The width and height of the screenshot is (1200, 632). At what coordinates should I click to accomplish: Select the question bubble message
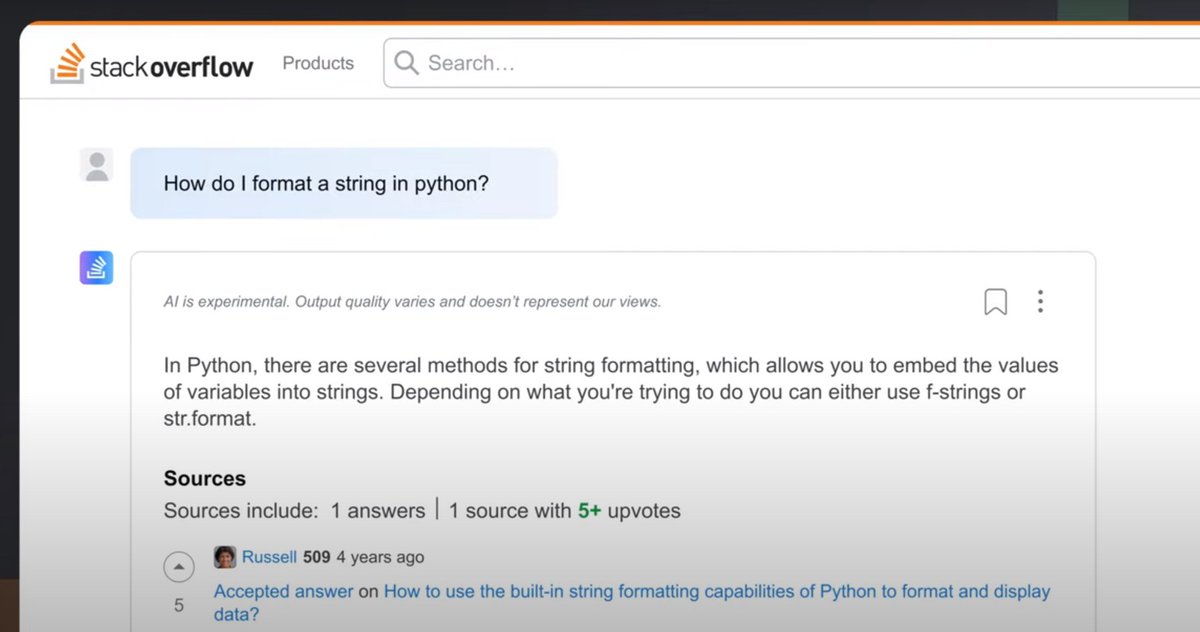coord(344,183)
